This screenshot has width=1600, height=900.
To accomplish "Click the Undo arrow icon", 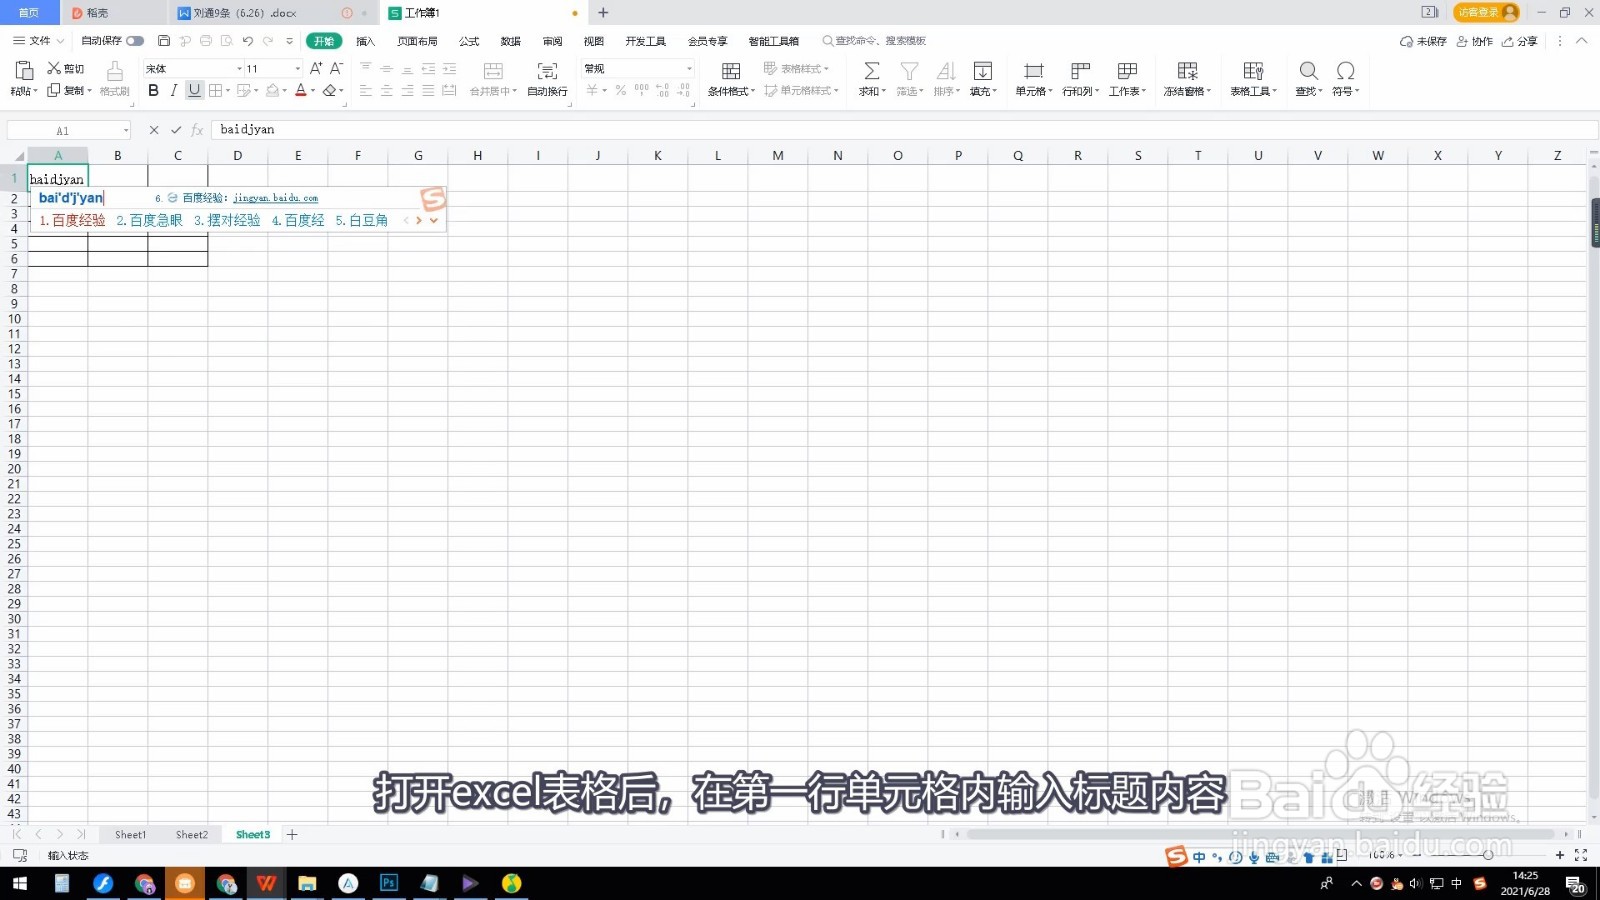I will (x=247, y=41).
